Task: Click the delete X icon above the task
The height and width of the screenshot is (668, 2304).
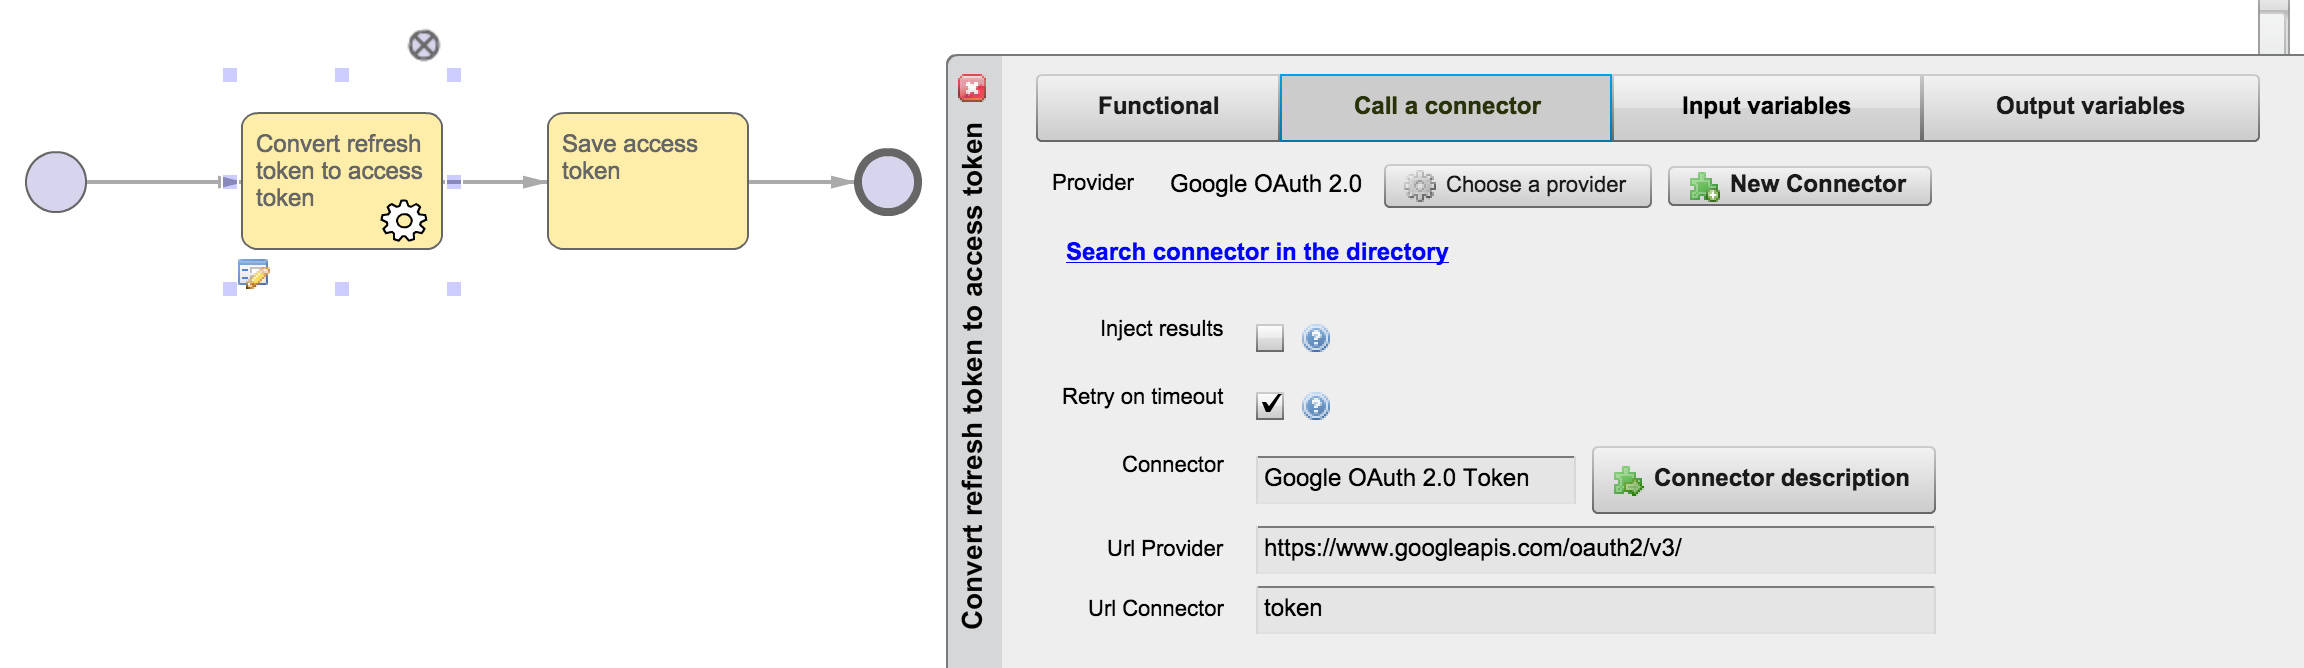Action: pyautogui.click(x=424, y=45)
